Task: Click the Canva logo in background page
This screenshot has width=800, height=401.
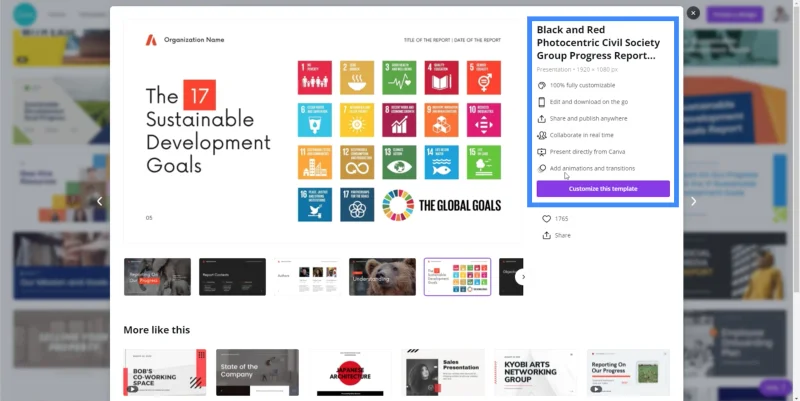Action: tap(24, 14)
